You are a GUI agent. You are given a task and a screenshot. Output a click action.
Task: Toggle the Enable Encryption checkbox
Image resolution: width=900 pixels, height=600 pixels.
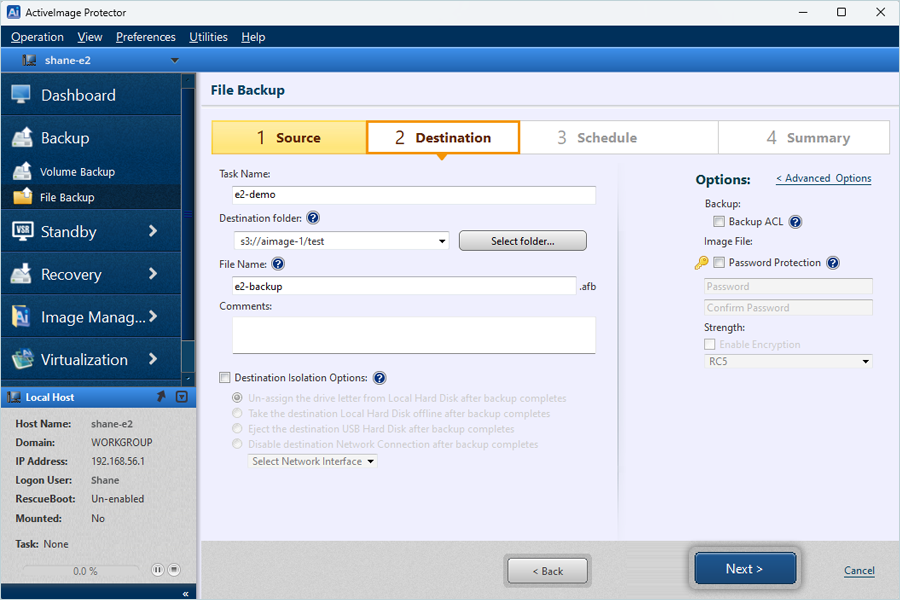coord(710,344)
